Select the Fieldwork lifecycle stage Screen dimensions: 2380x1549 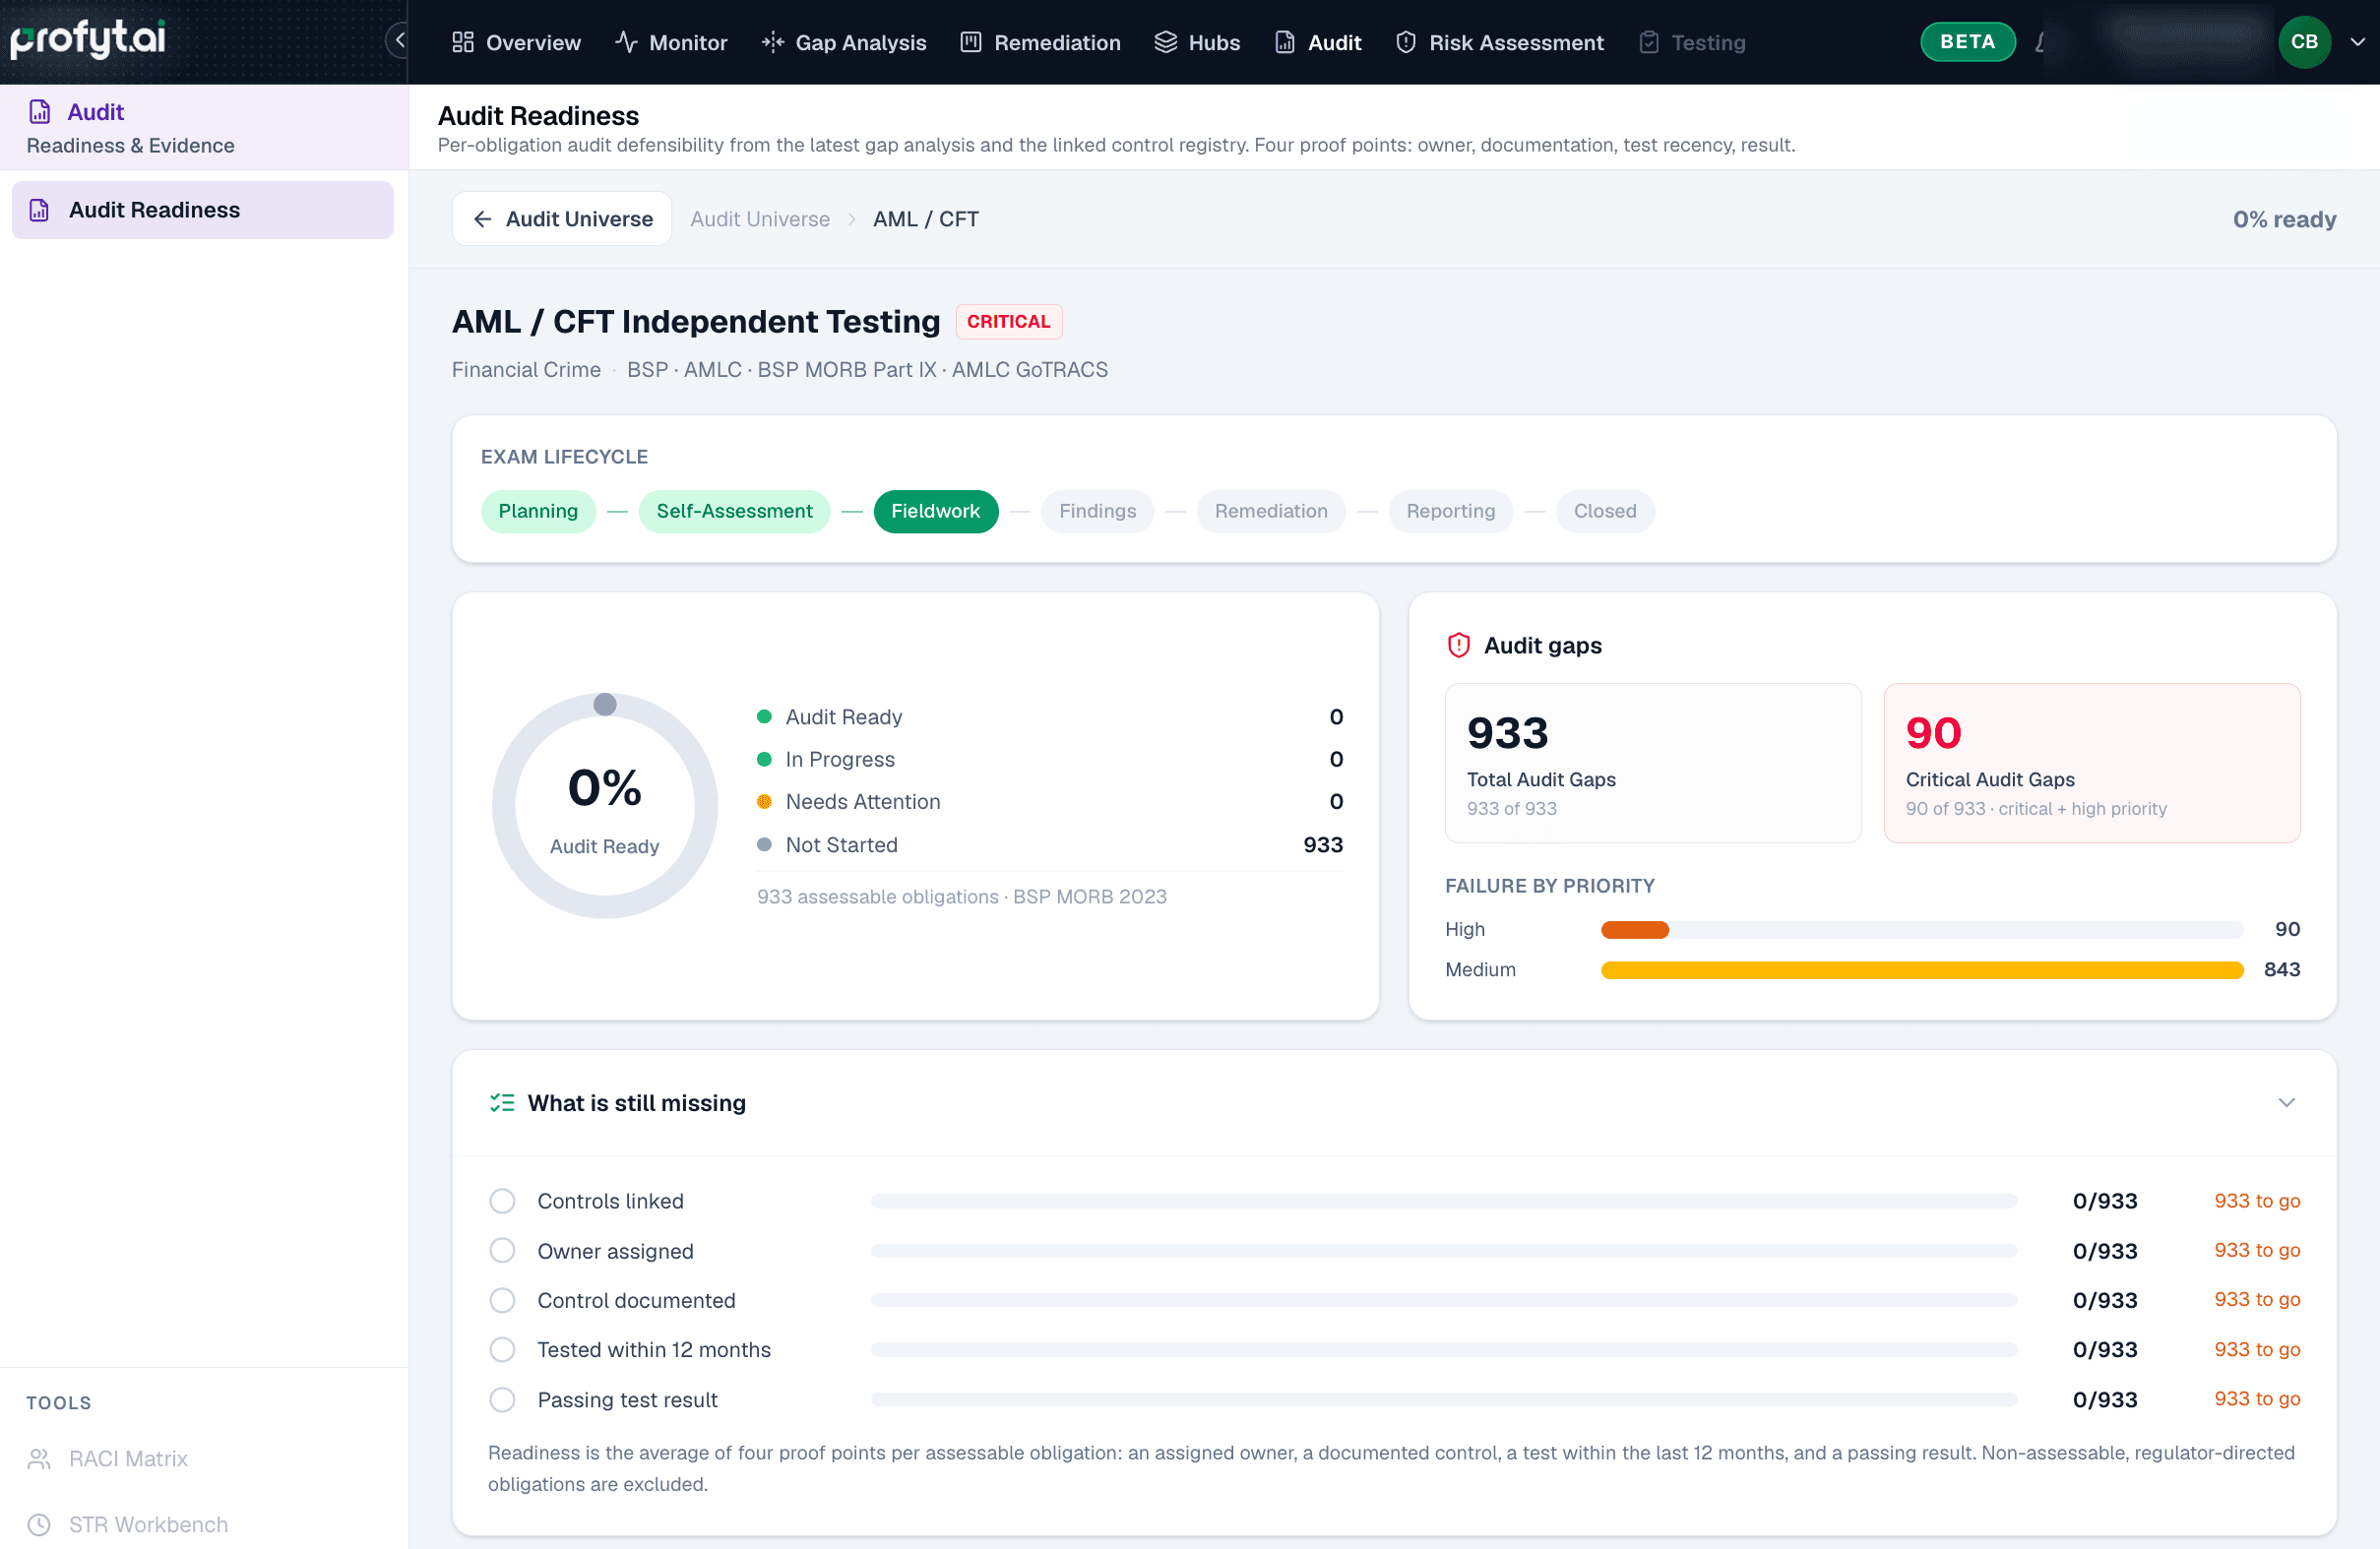[x=935, y=511]
